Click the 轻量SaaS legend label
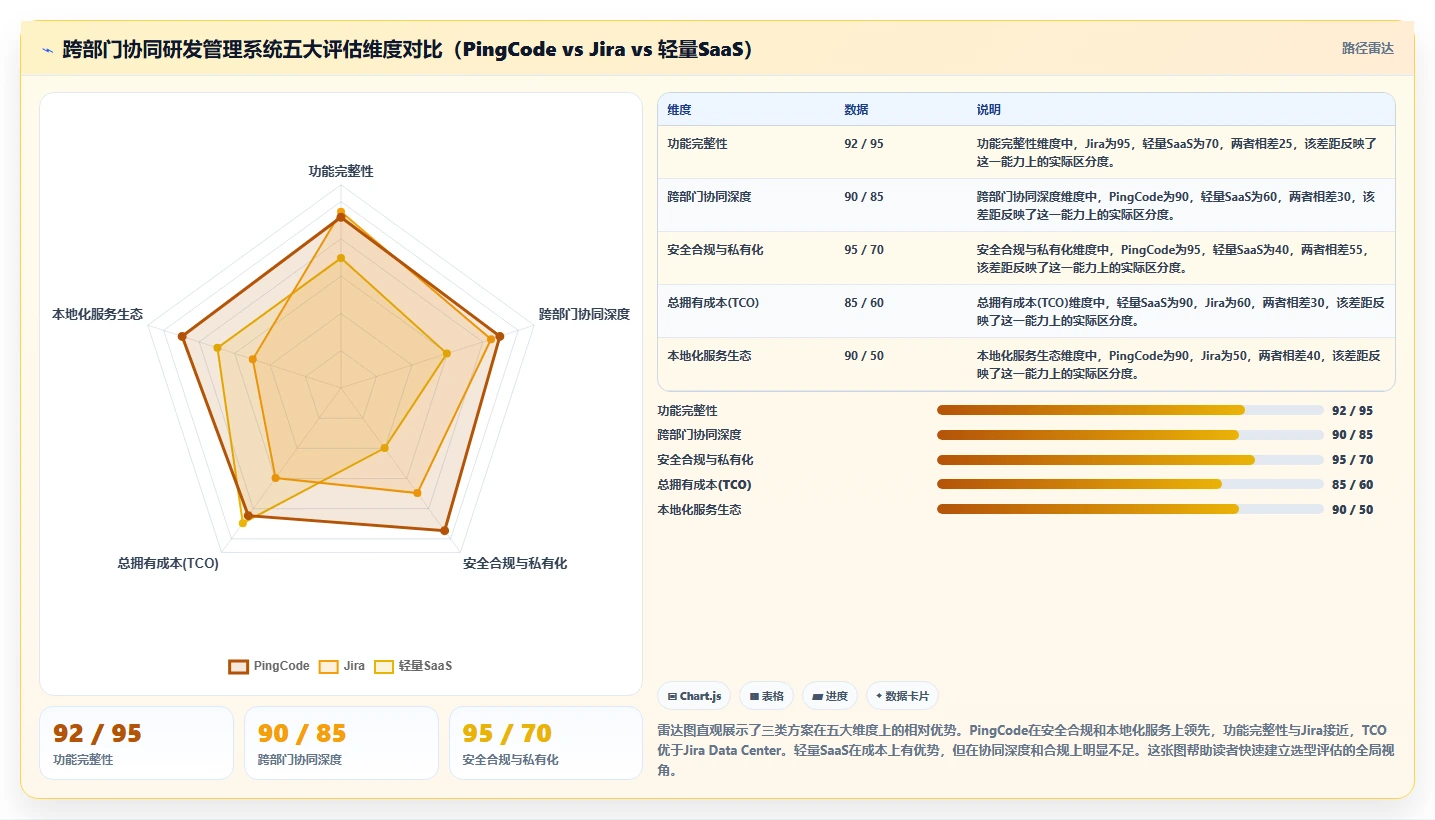1435x820 pixels. [425, 666]
